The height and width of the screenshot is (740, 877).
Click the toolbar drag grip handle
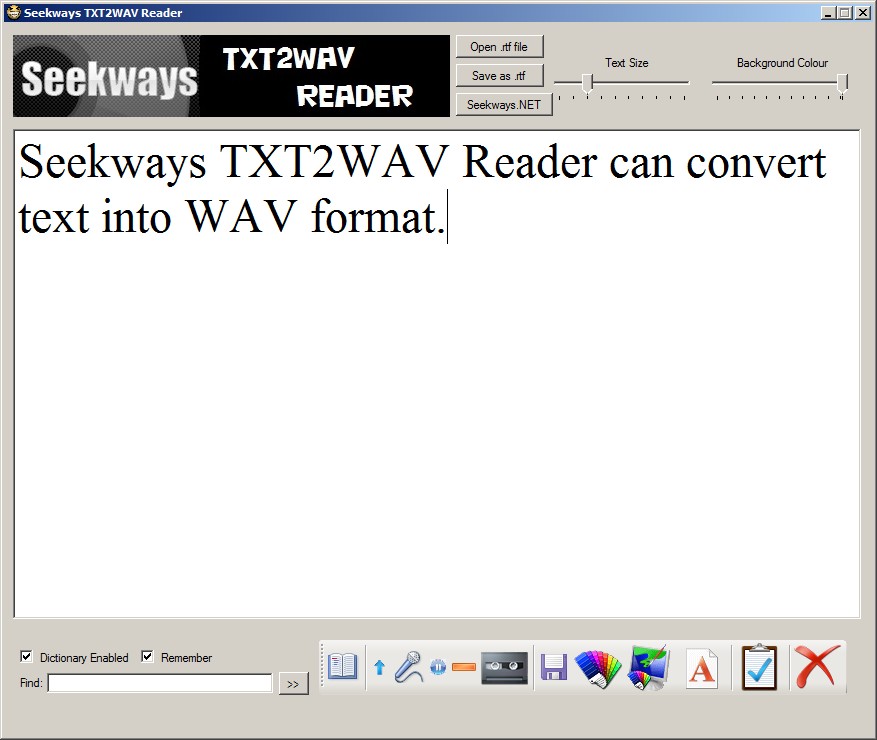(322, 666)
